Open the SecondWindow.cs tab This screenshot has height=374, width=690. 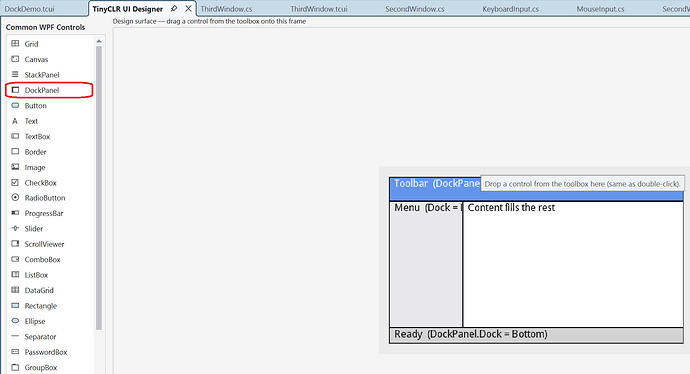pyautogui.click(x=415, y=9)
